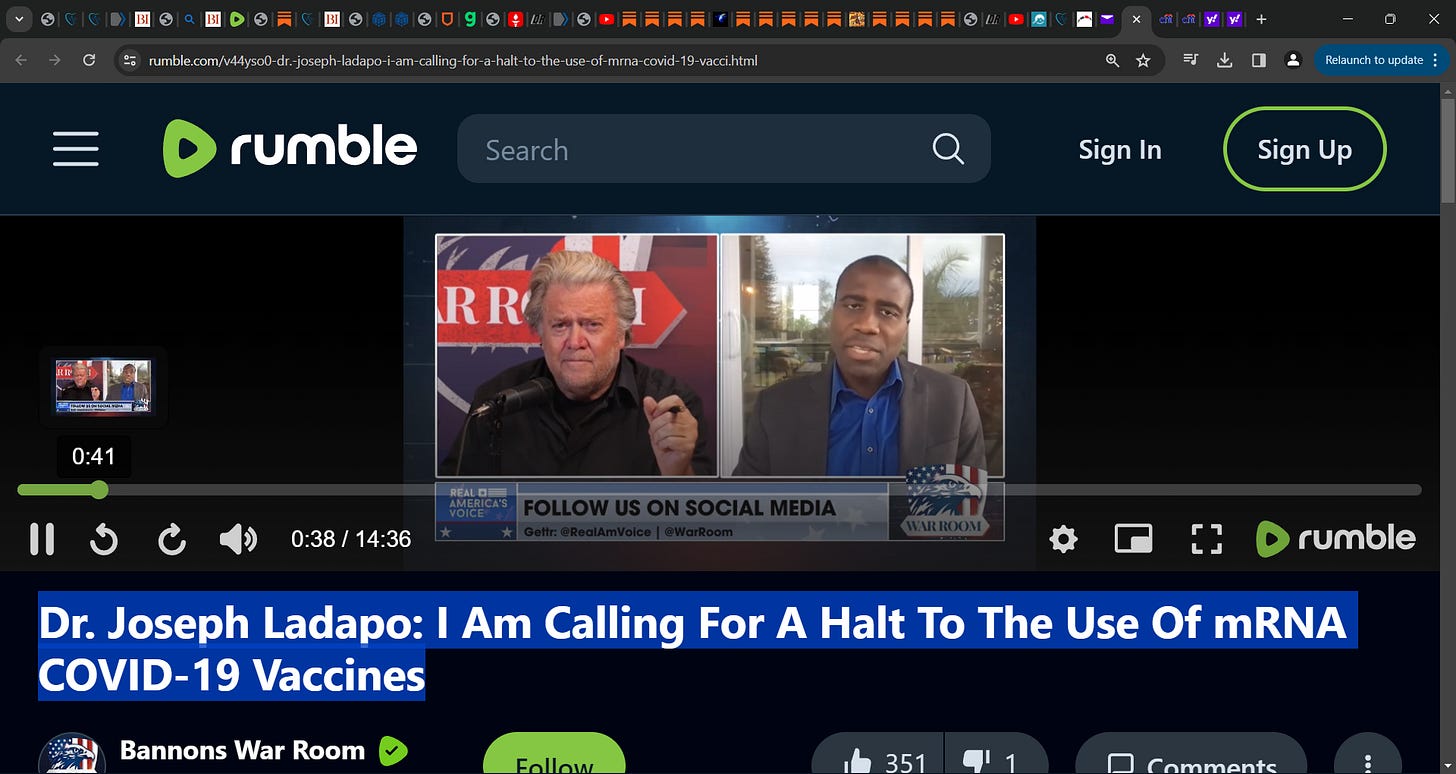Switch to the orange shield icon tab
This screenshot has height=774, width=1456.
[446, 19]
